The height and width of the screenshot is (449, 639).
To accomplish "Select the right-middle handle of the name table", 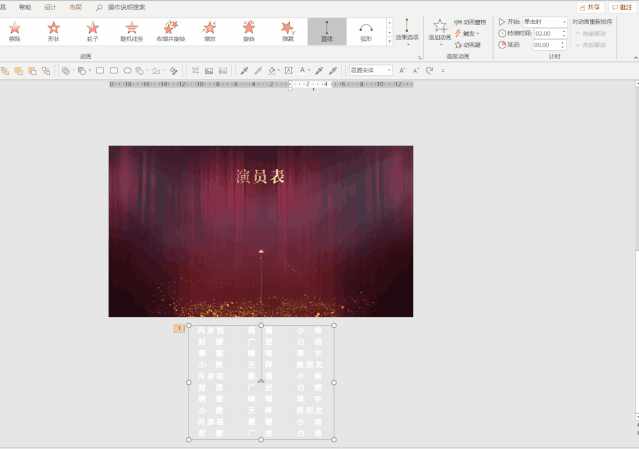I will click(x=334, y=383).
